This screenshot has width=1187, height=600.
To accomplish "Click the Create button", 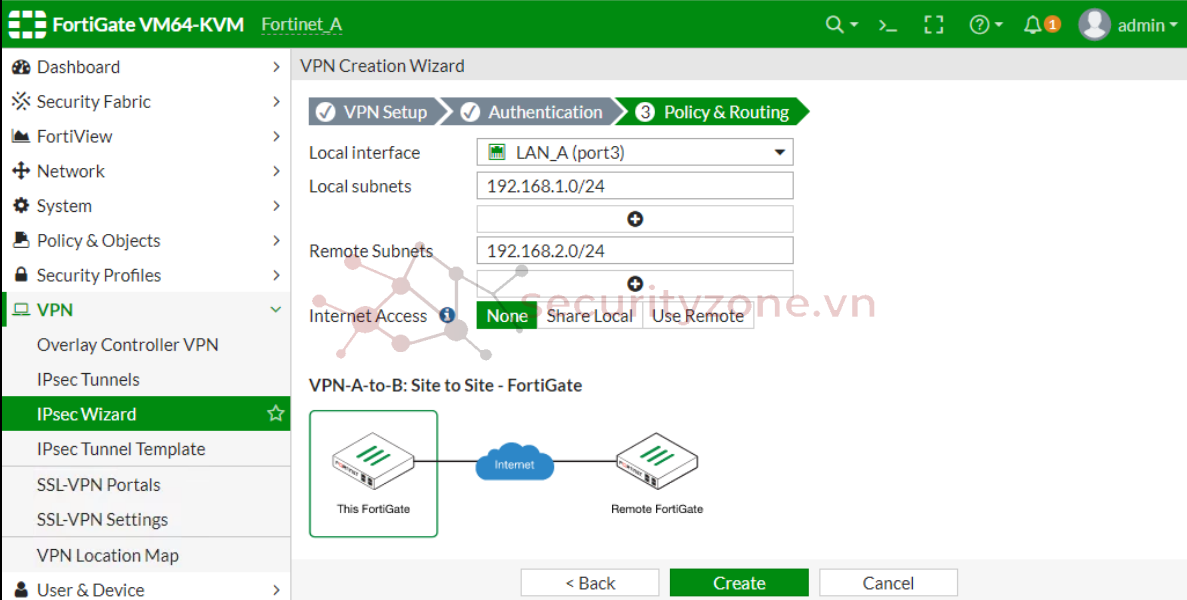I will pos(739,583).
